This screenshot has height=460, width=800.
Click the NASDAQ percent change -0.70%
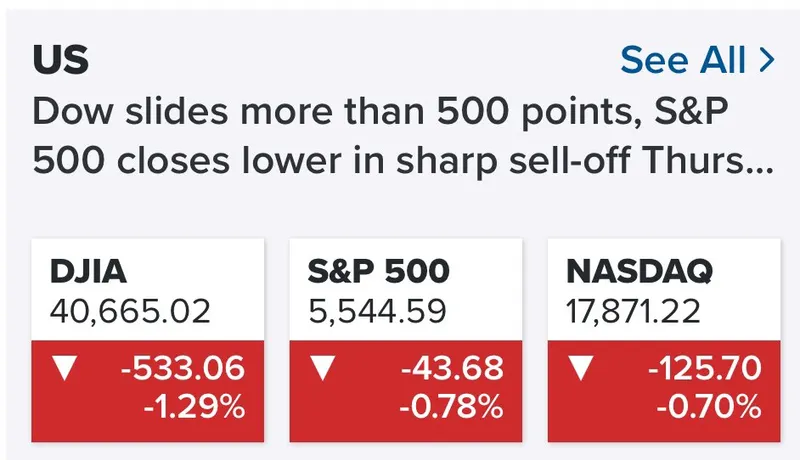[709, 409]
